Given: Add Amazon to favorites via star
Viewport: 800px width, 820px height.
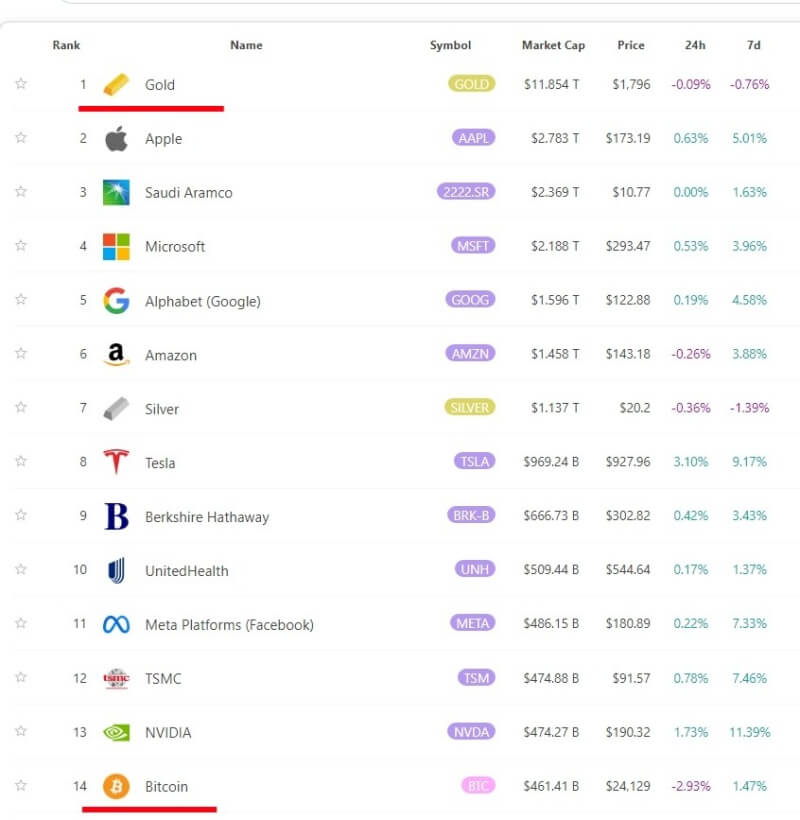Looking at the screenshot, I should pyautogui.click(x=21, y=353).
